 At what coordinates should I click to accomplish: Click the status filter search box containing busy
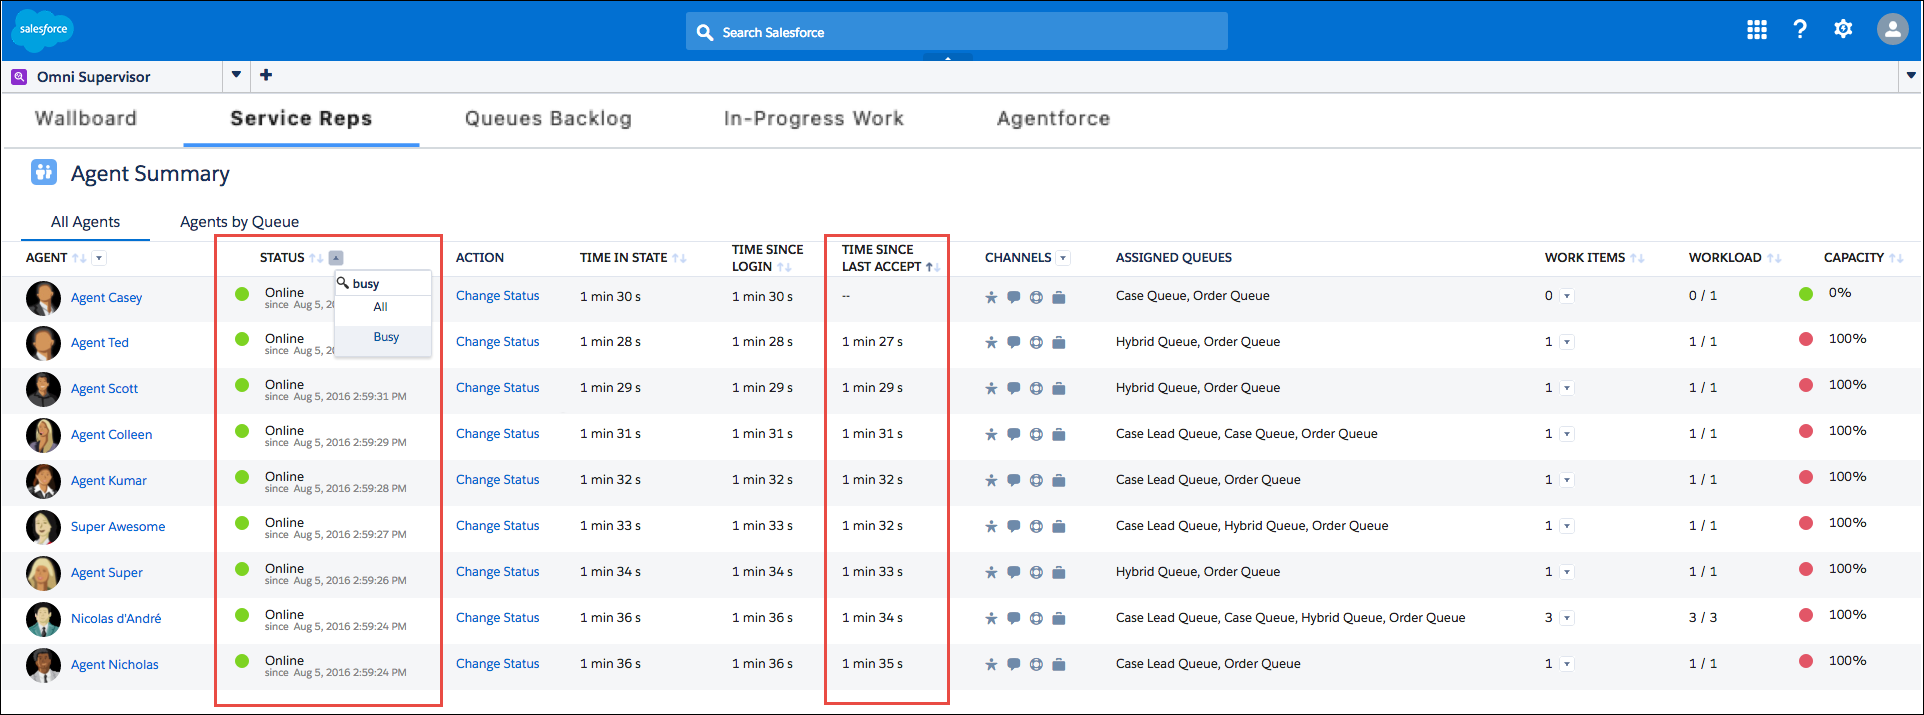point(383,284)
